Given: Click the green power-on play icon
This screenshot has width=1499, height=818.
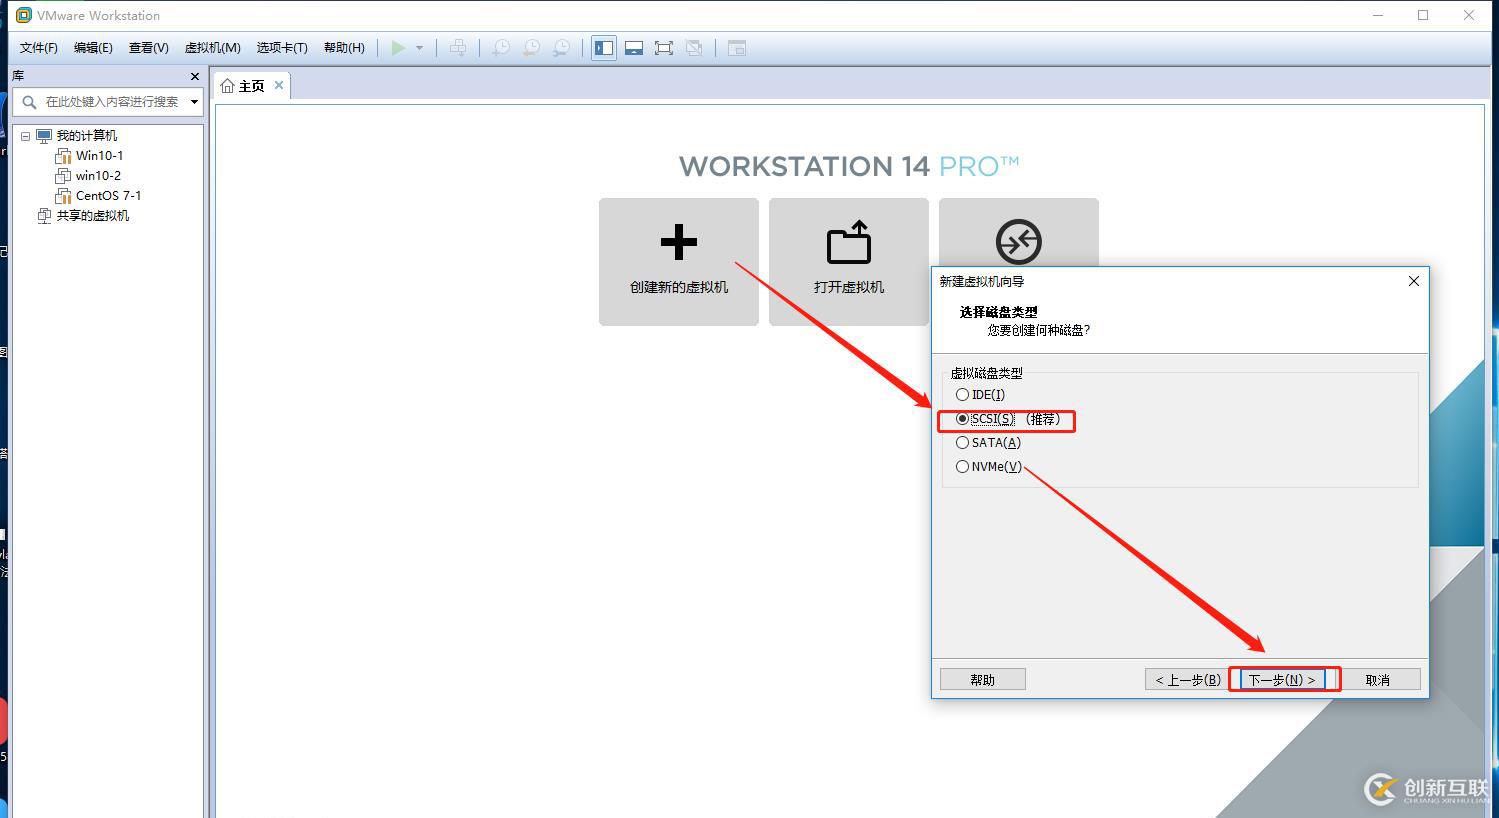Looking at the screenshot, I should click(x=398, y=48).
